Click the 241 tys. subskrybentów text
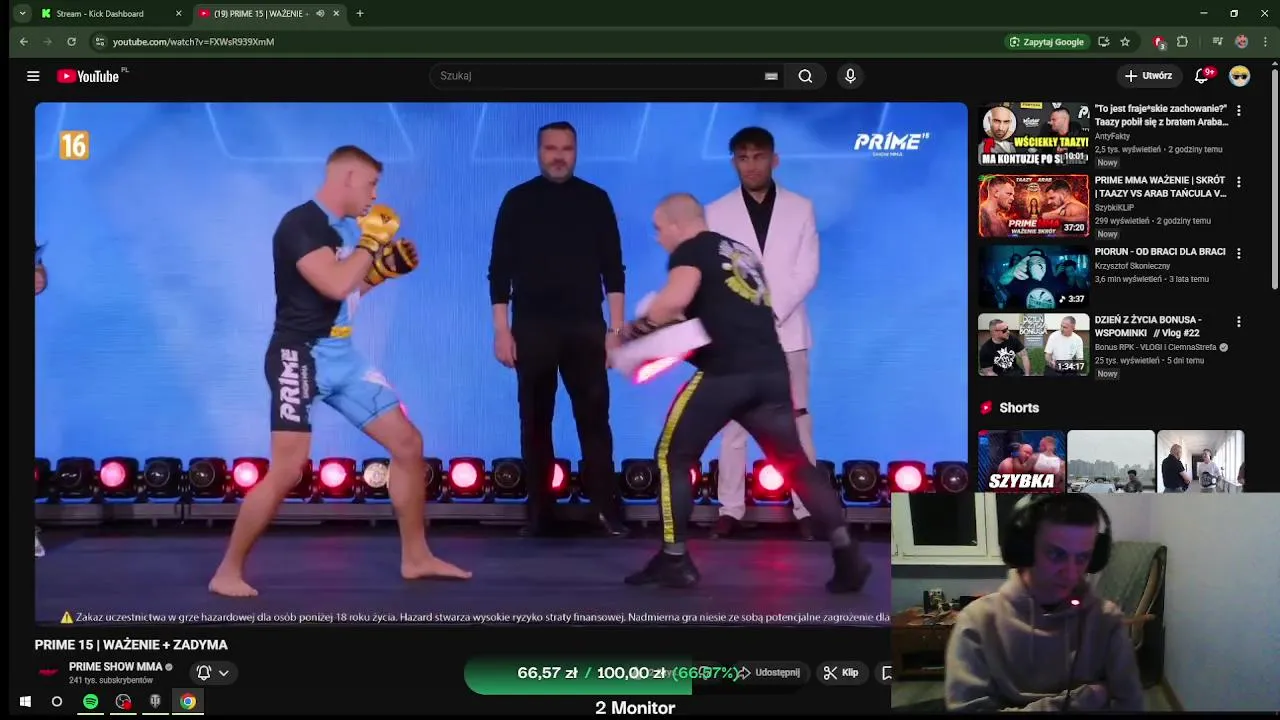 pyautogui.click(x=111, y=680)
